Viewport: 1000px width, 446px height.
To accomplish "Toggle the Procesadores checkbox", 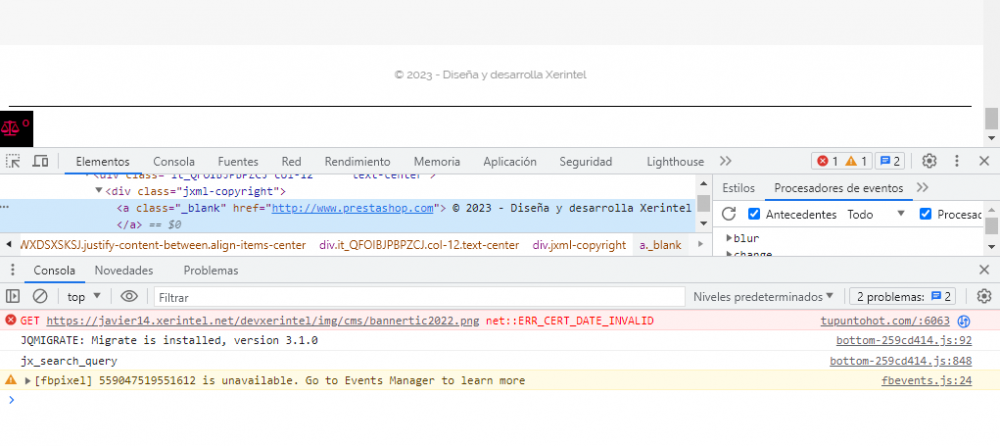I will pyautogui.click(x=925, y=214).
